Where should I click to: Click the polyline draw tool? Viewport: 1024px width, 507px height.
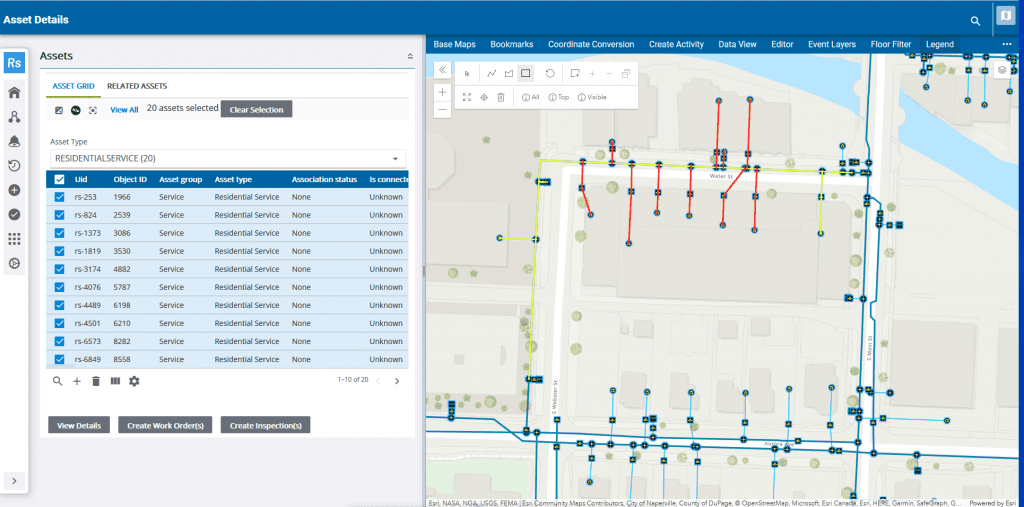point(492,73)
